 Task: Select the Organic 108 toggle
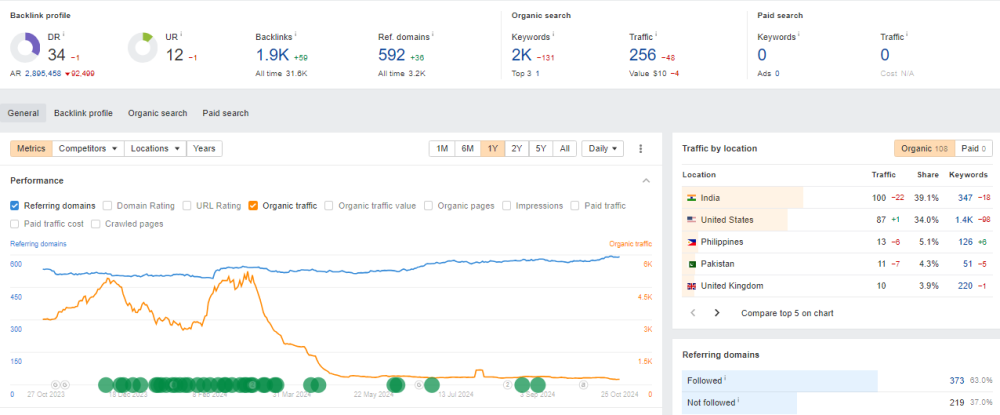[x=925, y=149]
